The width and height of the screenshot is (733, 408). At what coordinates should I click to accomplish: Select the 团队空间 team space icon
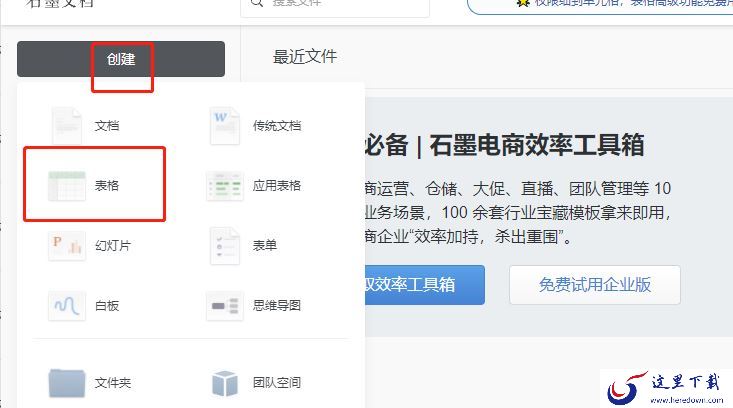tap(225, 383)
